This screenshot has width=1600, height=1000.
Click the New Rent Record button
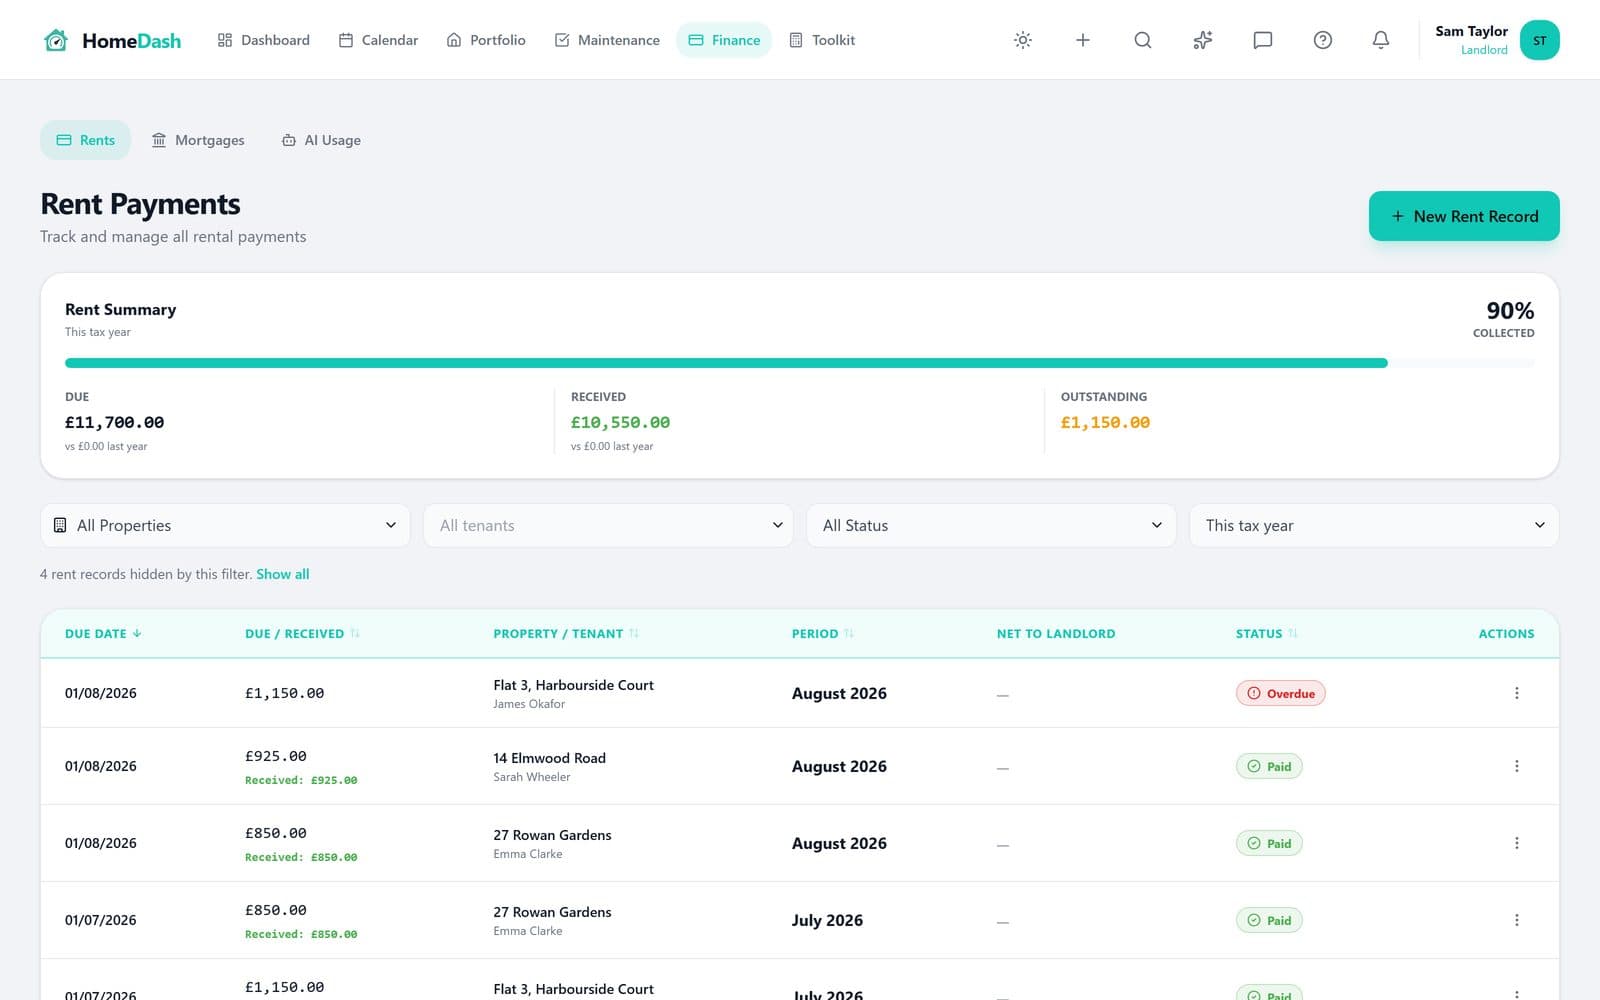point(1464,216)
